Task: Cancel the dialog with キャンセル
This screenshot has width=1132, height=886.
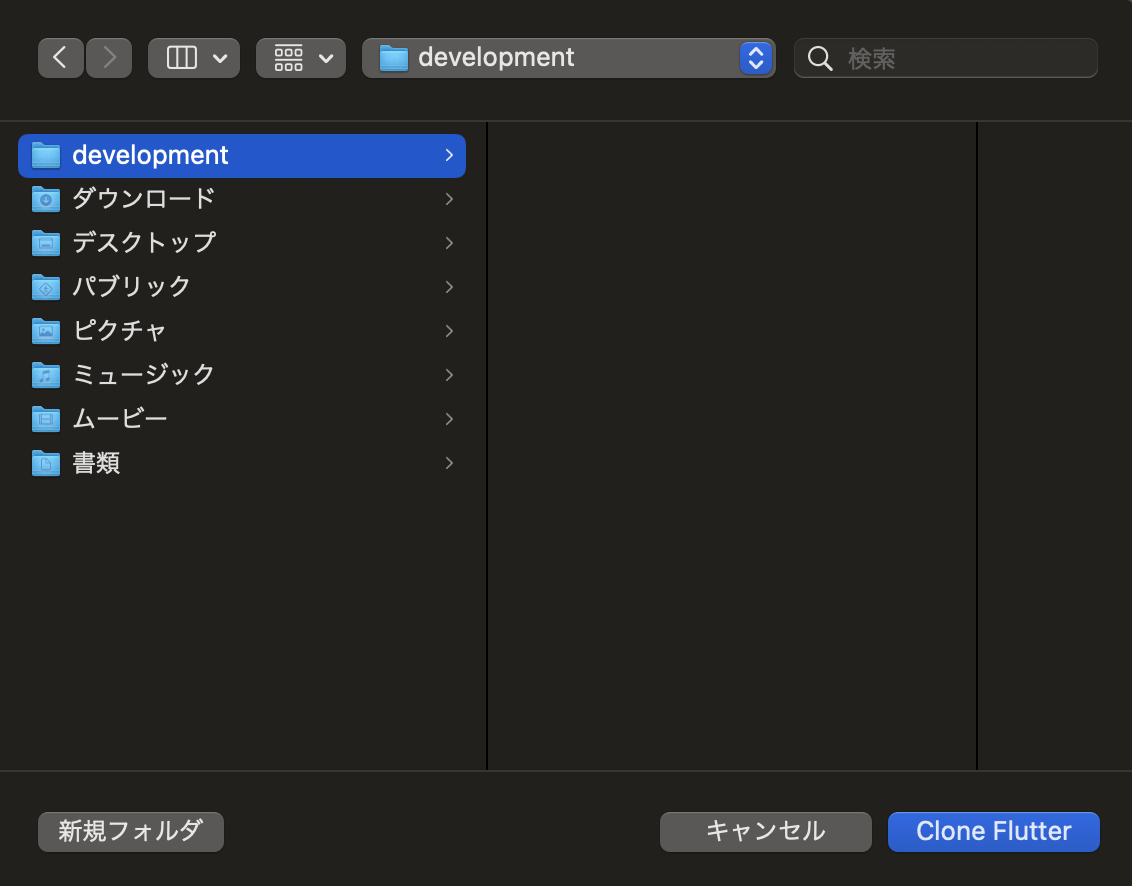Action: [765, 832]
